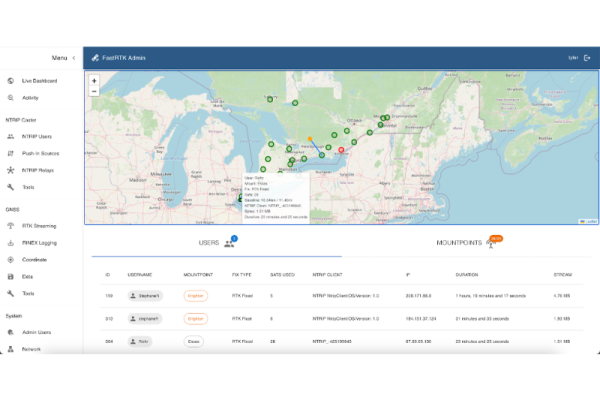
Task: Click the 1.93 MB stream value
Action: [562, 318]
